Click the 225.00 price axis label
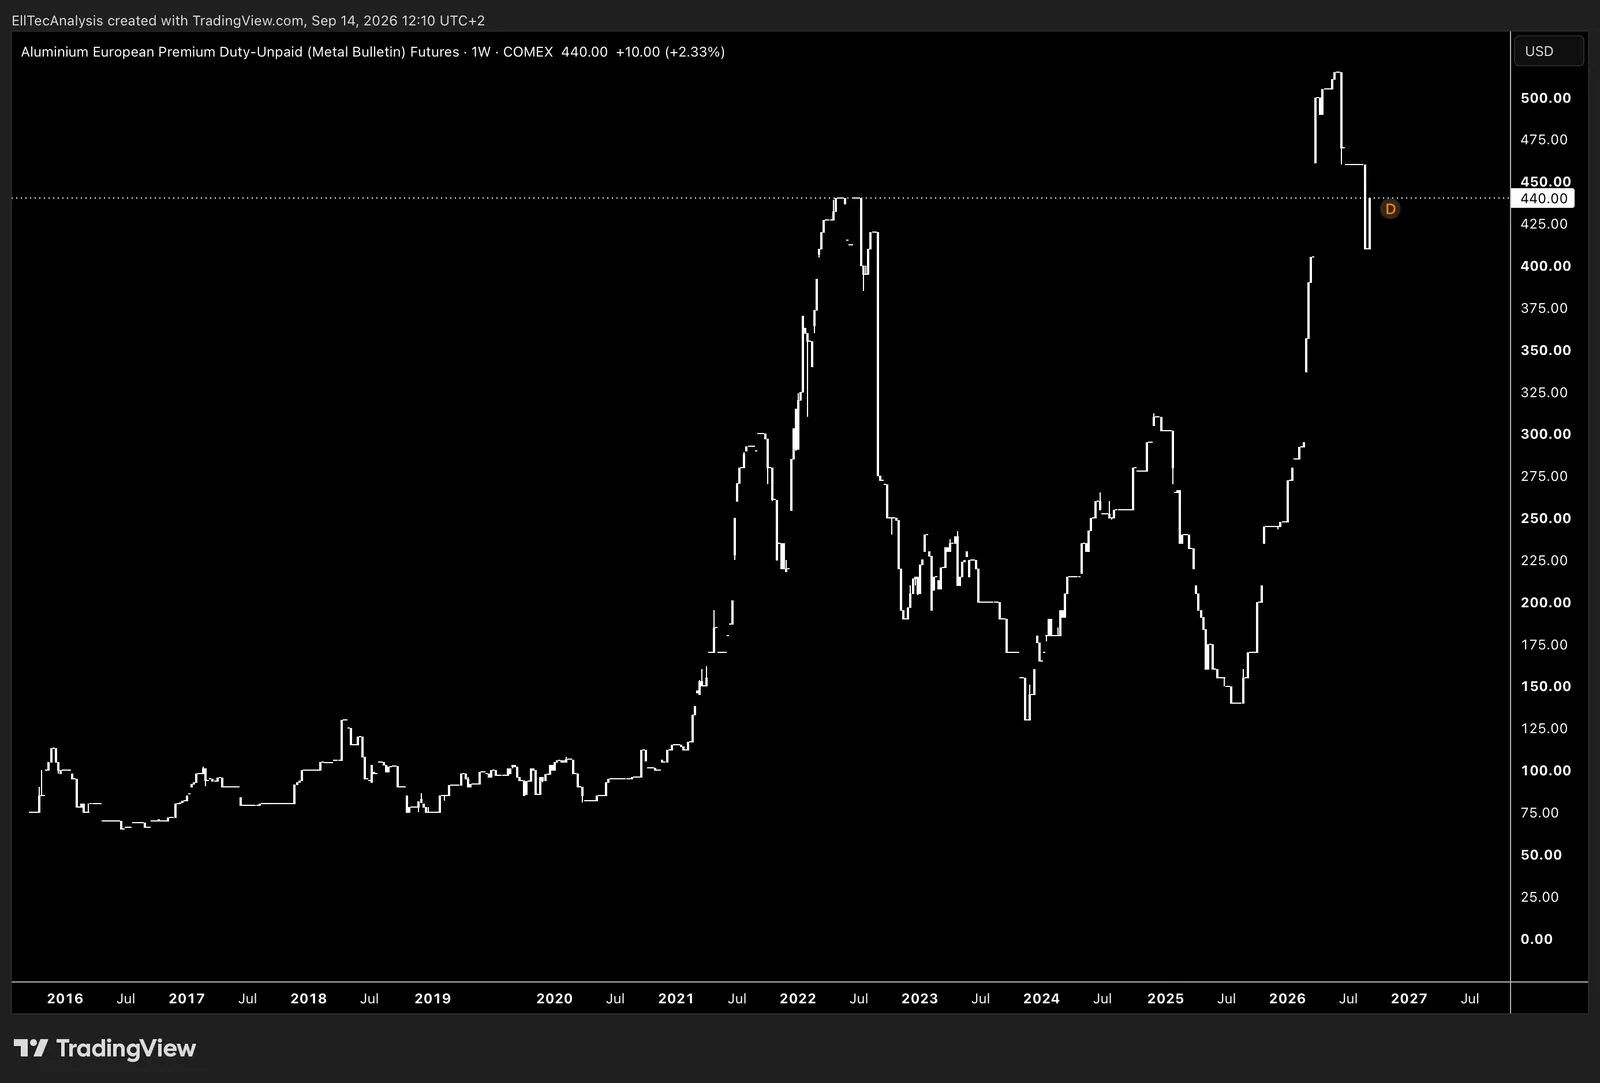 coord(1544,560)
